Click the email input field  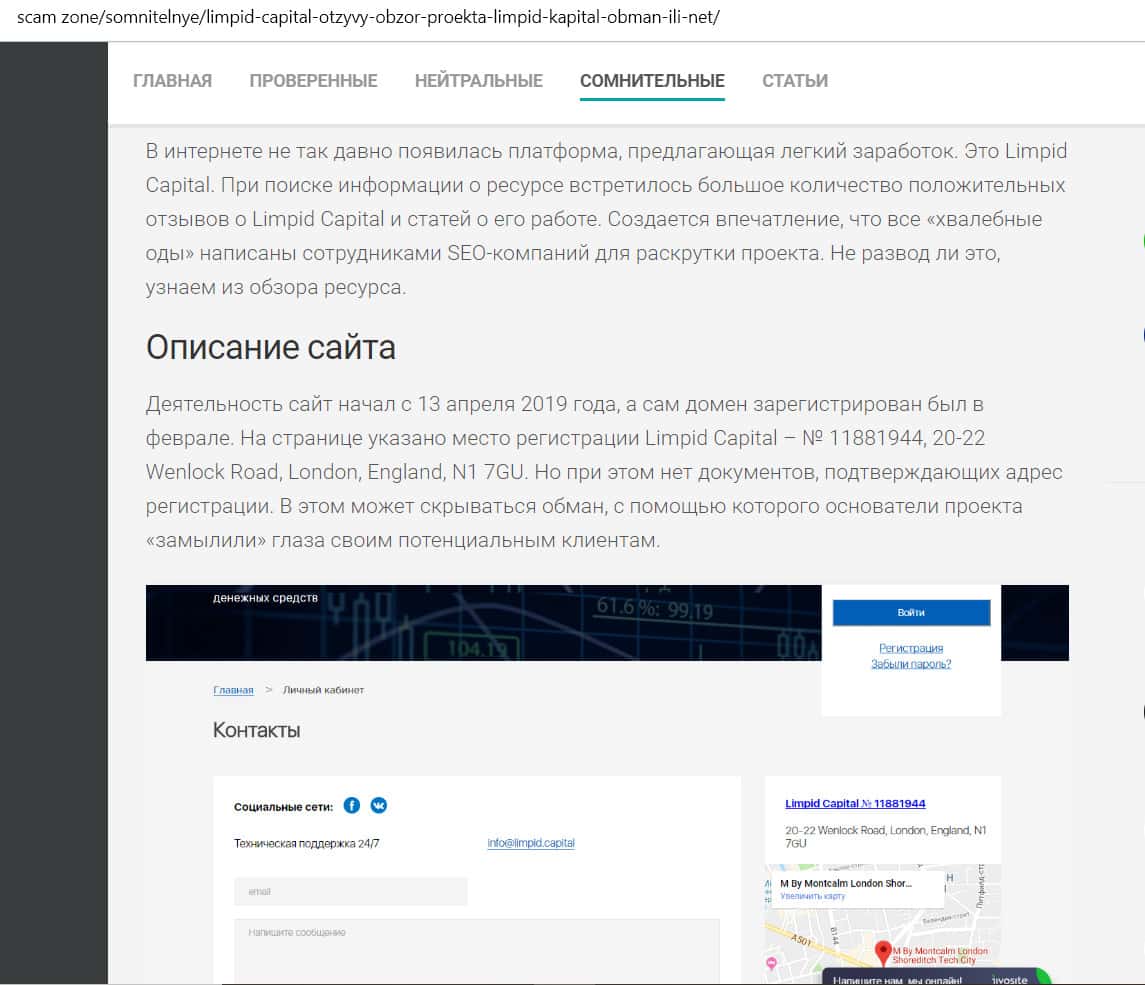point(351,892)
